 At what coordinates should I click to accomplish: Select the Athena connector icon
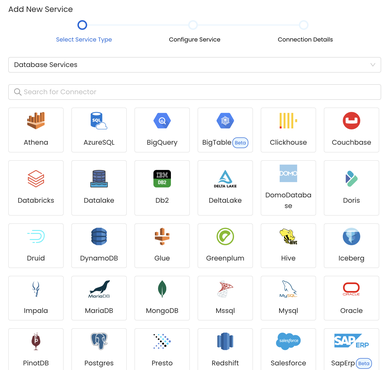point(36,121)
